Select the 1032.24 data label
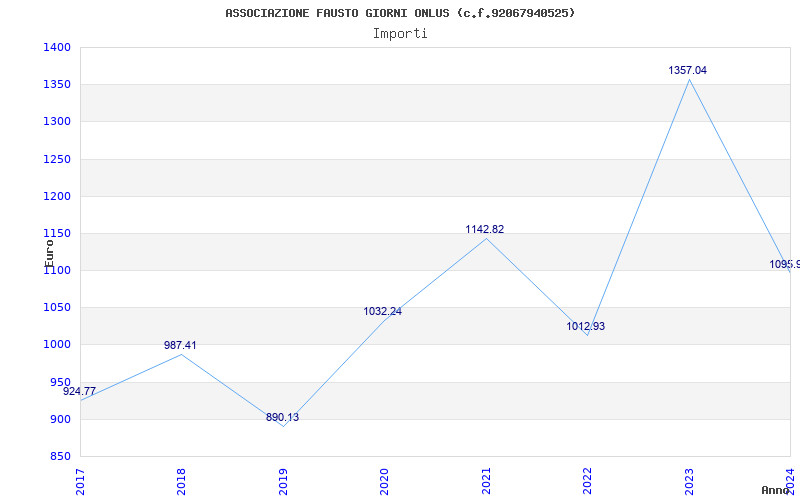Screen dimensions: 800x500 tap(383, 311)
